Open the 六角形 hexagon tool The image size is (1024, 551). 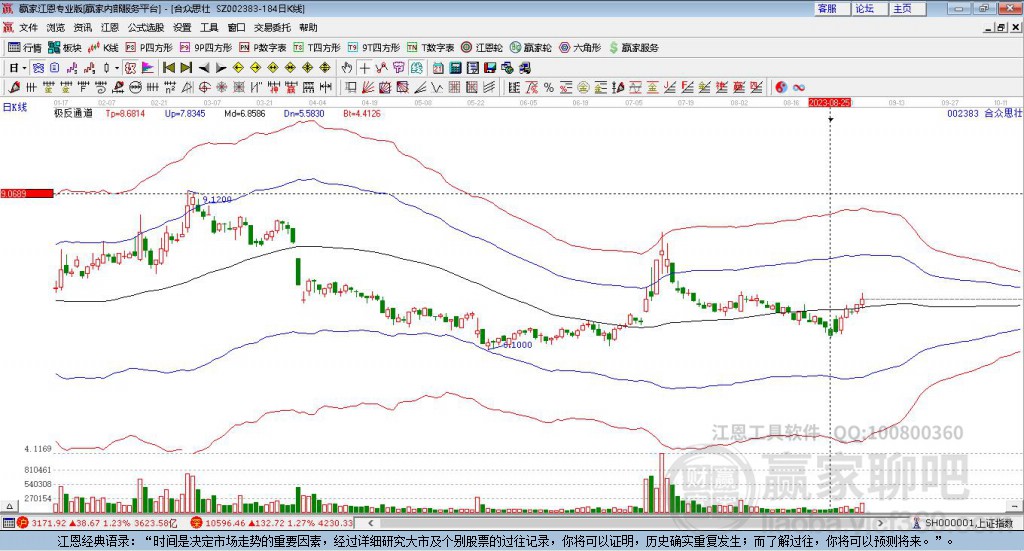pos(580,48)
